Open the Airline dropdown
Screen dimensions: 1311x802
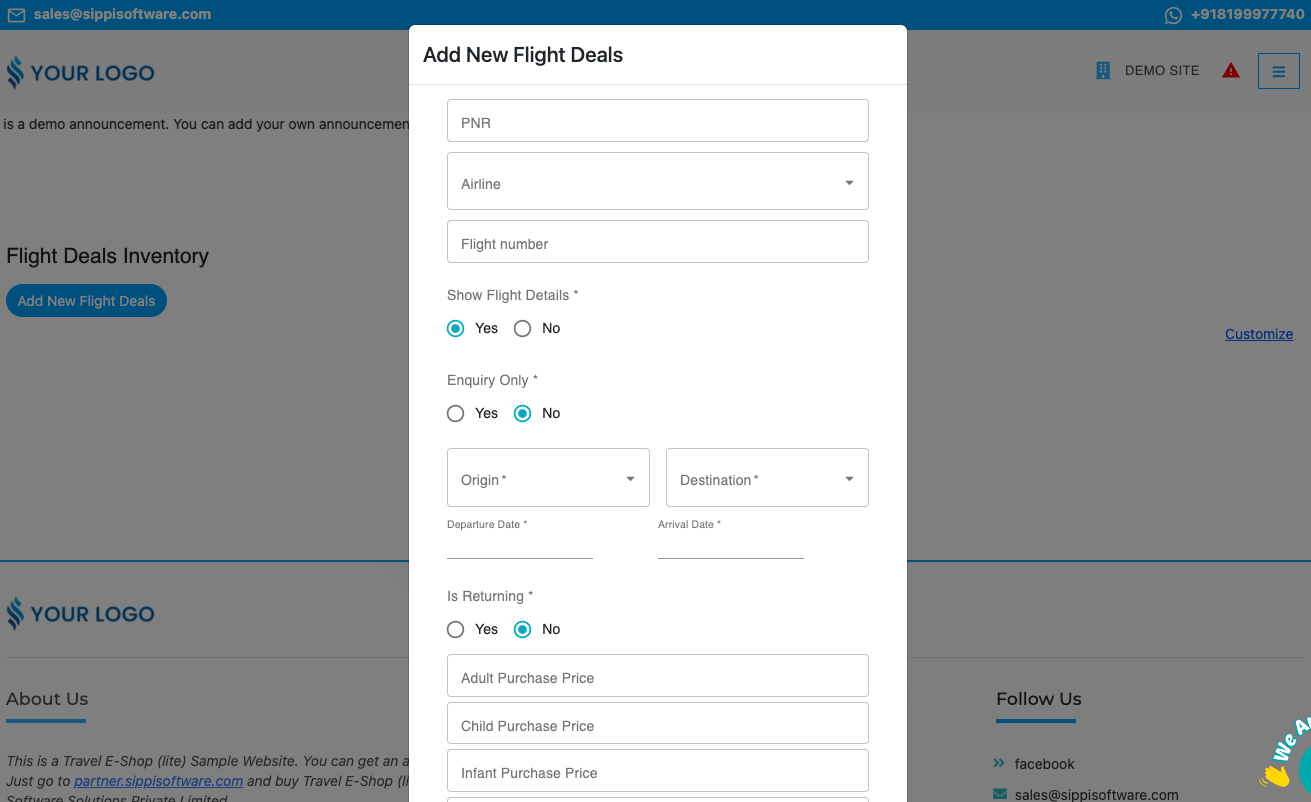pyautogui.click(x=657, y=182)
